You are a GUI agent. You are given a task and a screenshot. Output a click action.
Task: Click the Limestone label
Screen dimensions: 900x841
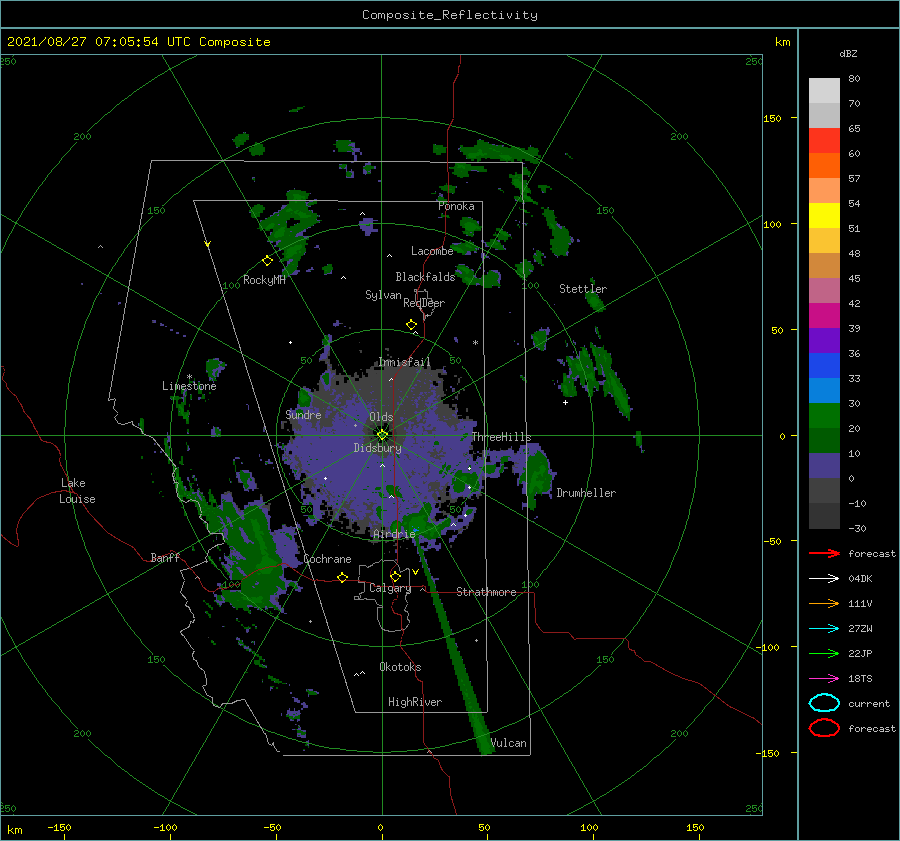tap(189, 386)
